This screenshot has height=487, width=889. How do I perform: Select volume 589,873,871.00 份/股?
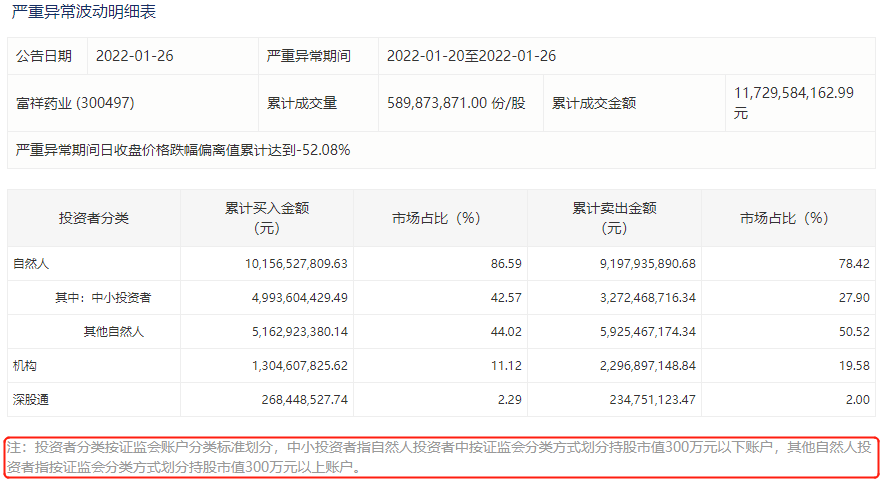click(456, 103)
